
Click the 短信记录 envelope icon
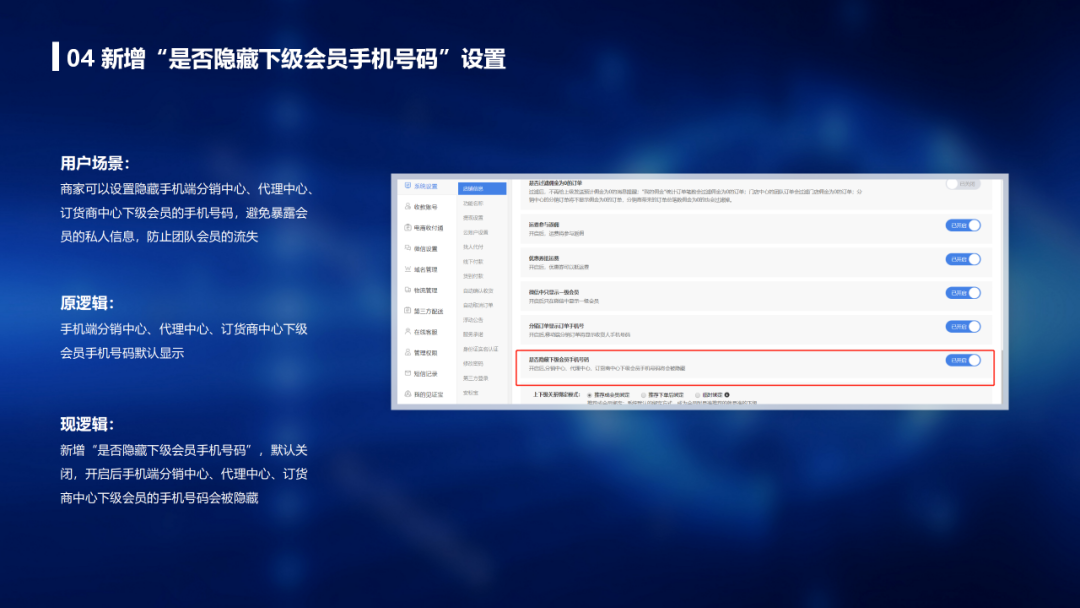coord(406,373)
